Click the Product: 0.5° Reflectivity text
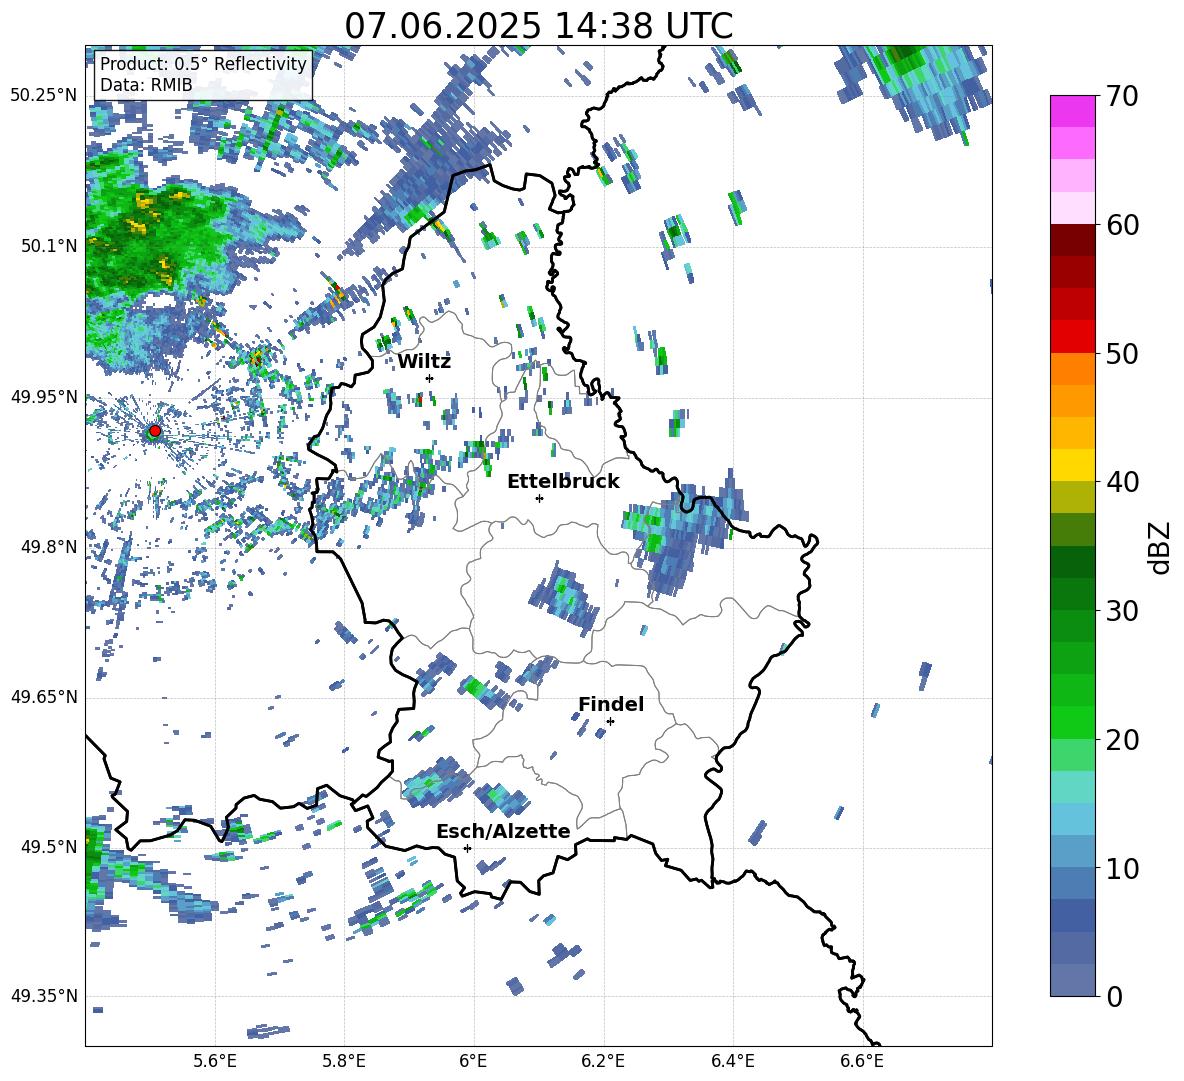Image resolution: width=1184 pixels, height=1081 pixels. [x=204, y=63]
